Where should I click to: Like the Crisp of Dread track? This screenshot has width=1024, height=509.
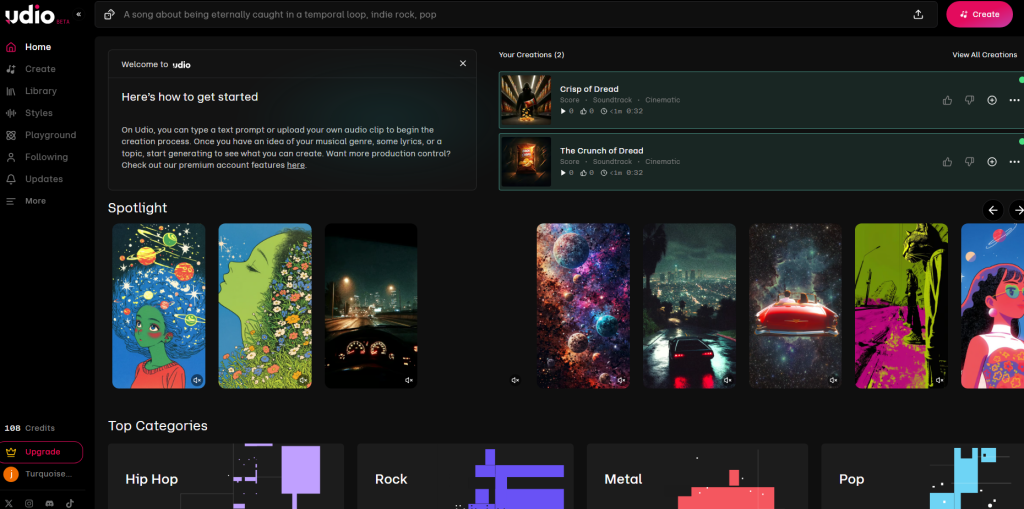pyautogui.click(x=947, y=100)
